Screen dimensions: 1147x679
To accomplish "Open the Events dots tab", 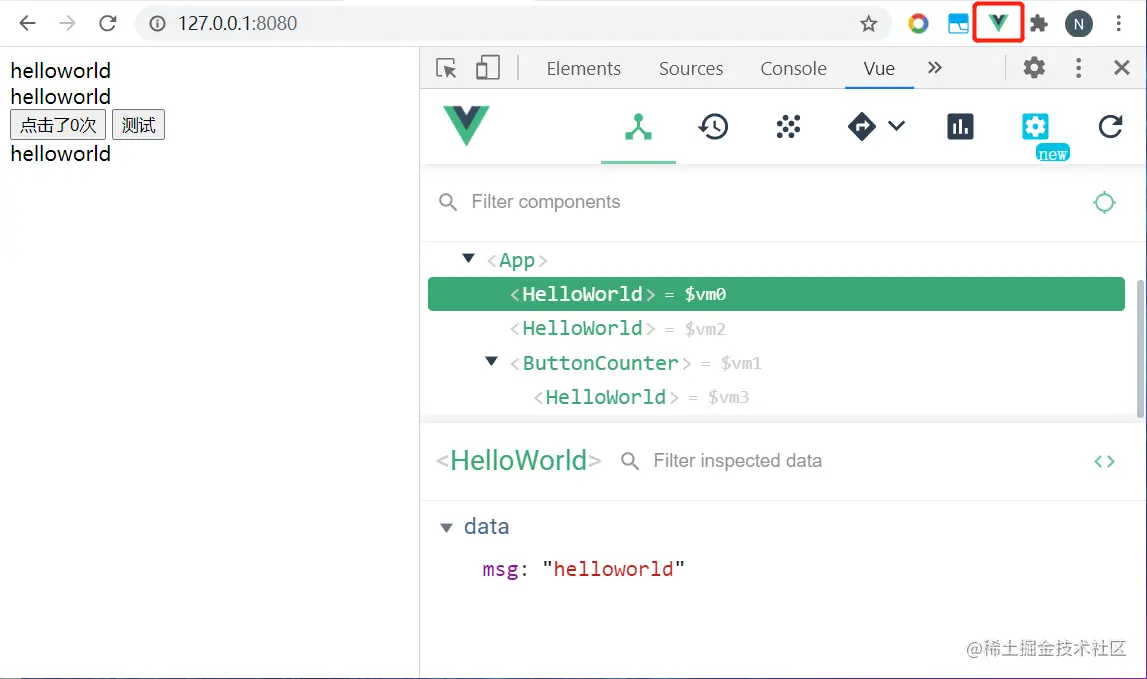I will tap(788, 127).
